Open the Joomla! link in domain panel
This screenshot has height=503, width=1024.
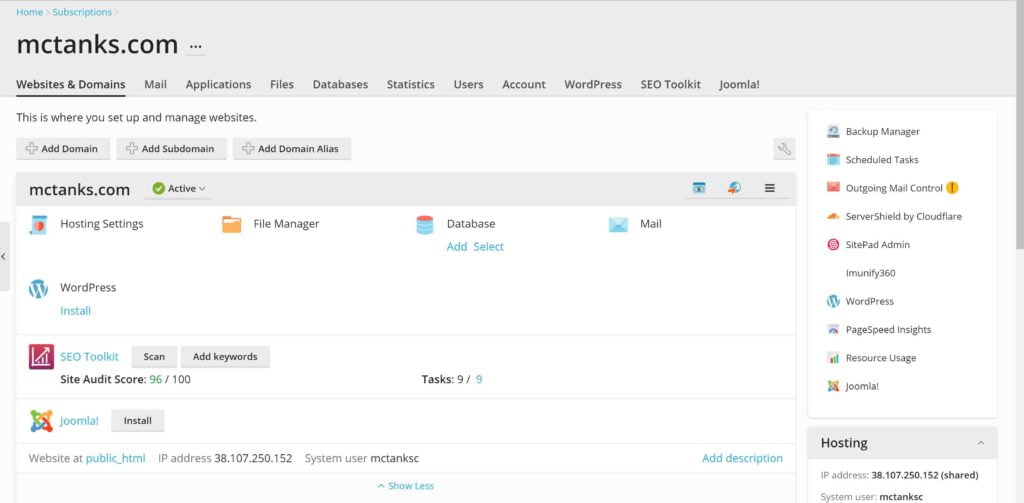79,421
